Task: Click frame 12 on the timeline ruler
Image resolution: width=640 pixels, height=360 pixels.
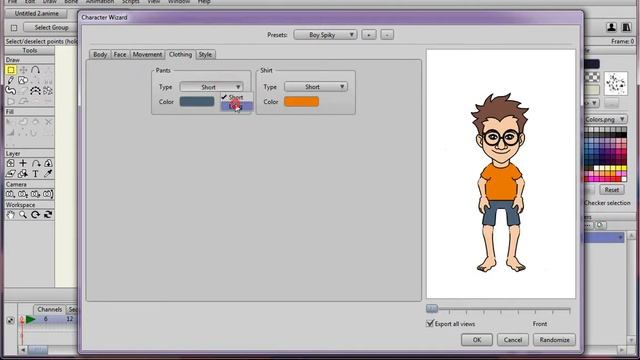Action: [70, 319]
